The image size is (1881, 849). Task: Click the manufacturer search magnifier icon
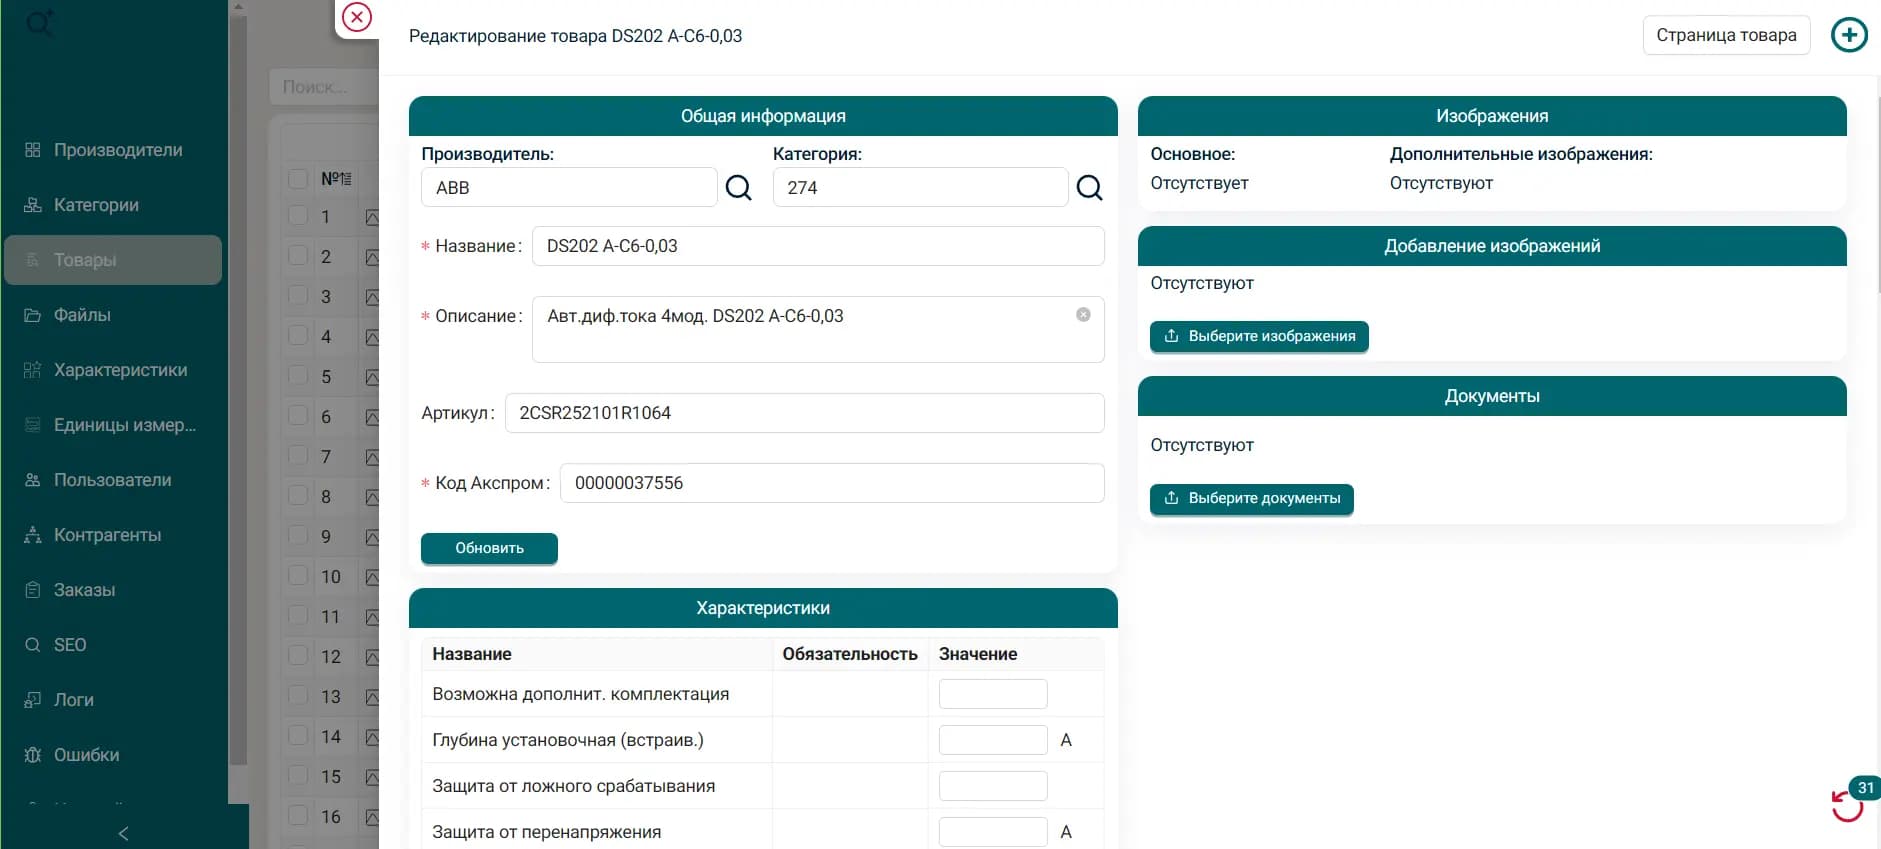click(738, 188)
